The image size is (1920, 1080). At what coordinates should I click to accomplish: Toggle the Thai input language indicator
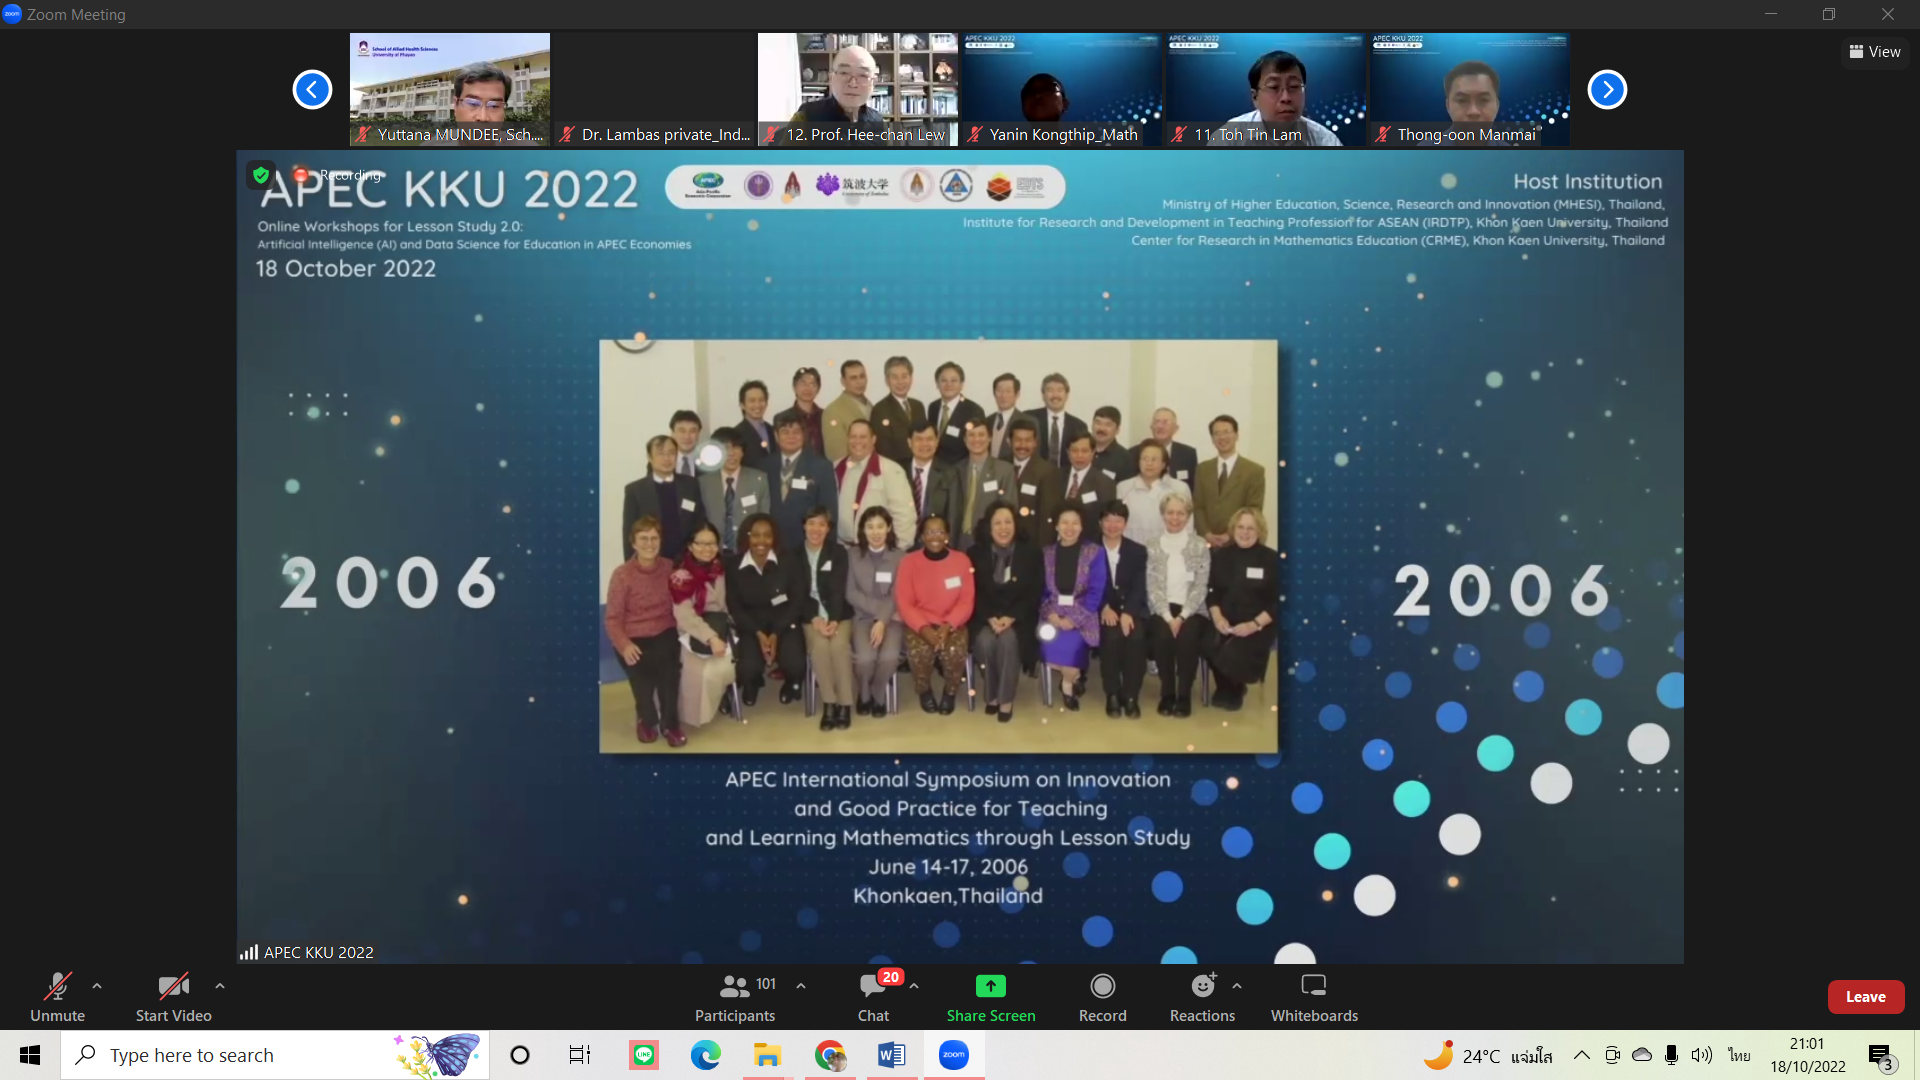(1739, 1055)
